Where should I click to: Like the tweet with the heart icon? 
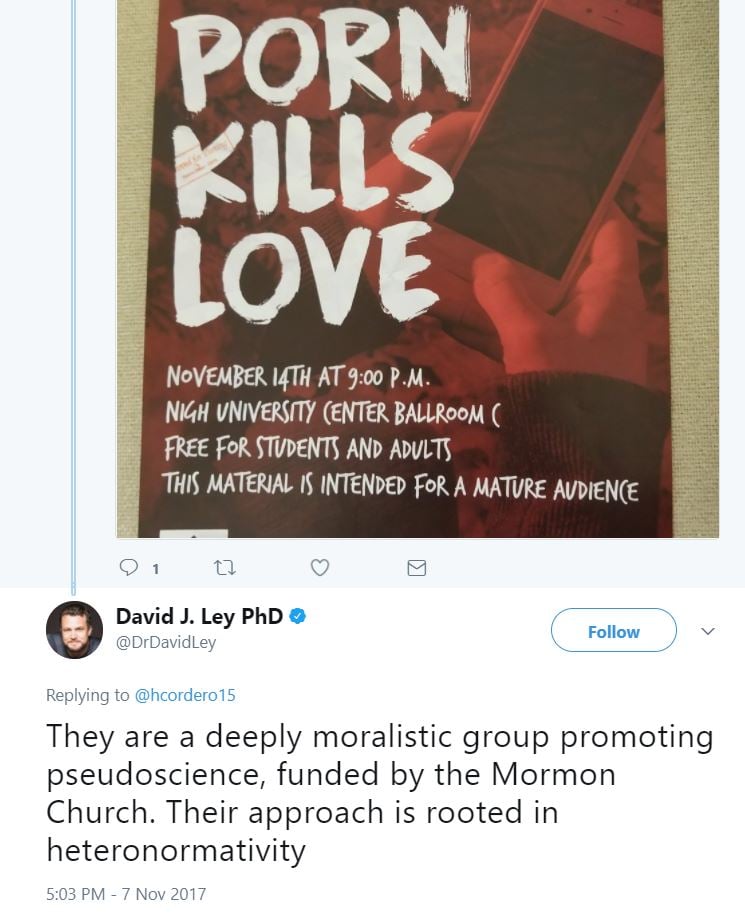pyautogui.click(x=320, y=568)
